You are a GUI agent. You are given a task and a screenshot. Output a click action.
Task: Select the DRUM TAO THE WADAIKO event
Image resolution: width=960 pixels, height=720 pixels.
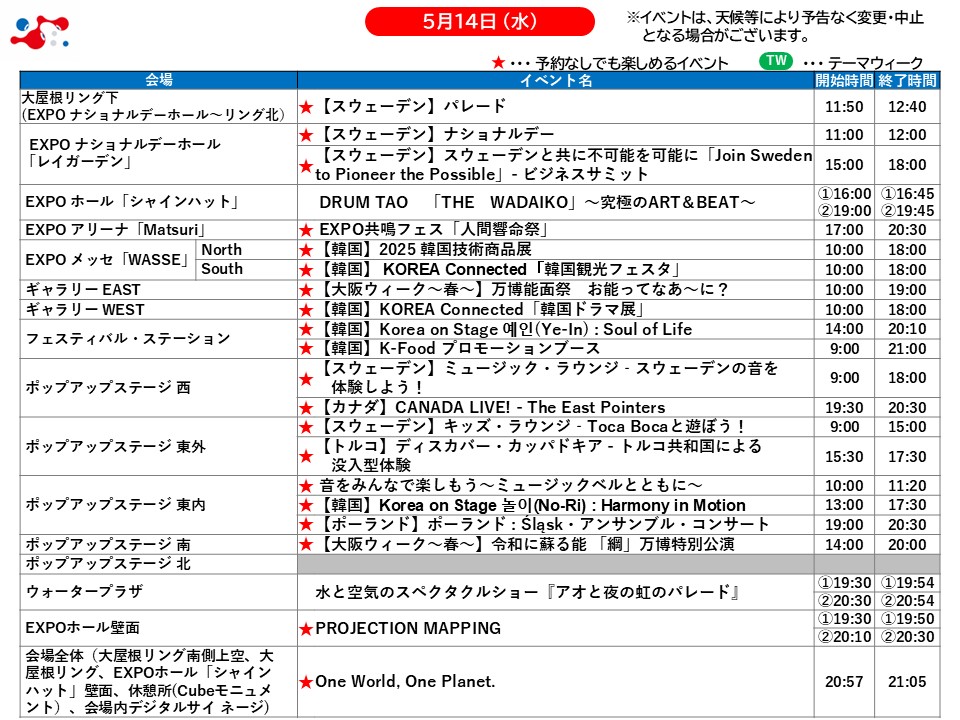pyautogui.click(x=537, y=203)
